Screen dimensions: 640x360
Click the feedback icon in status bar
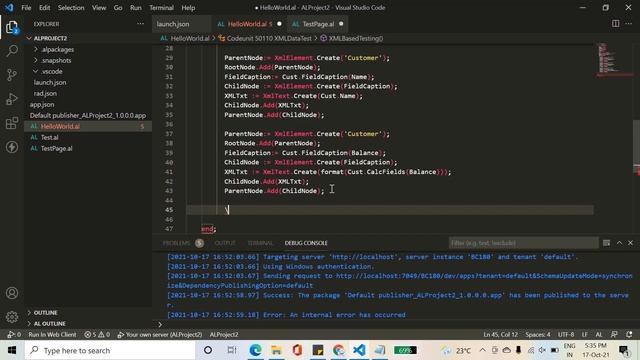pos(614,334)
